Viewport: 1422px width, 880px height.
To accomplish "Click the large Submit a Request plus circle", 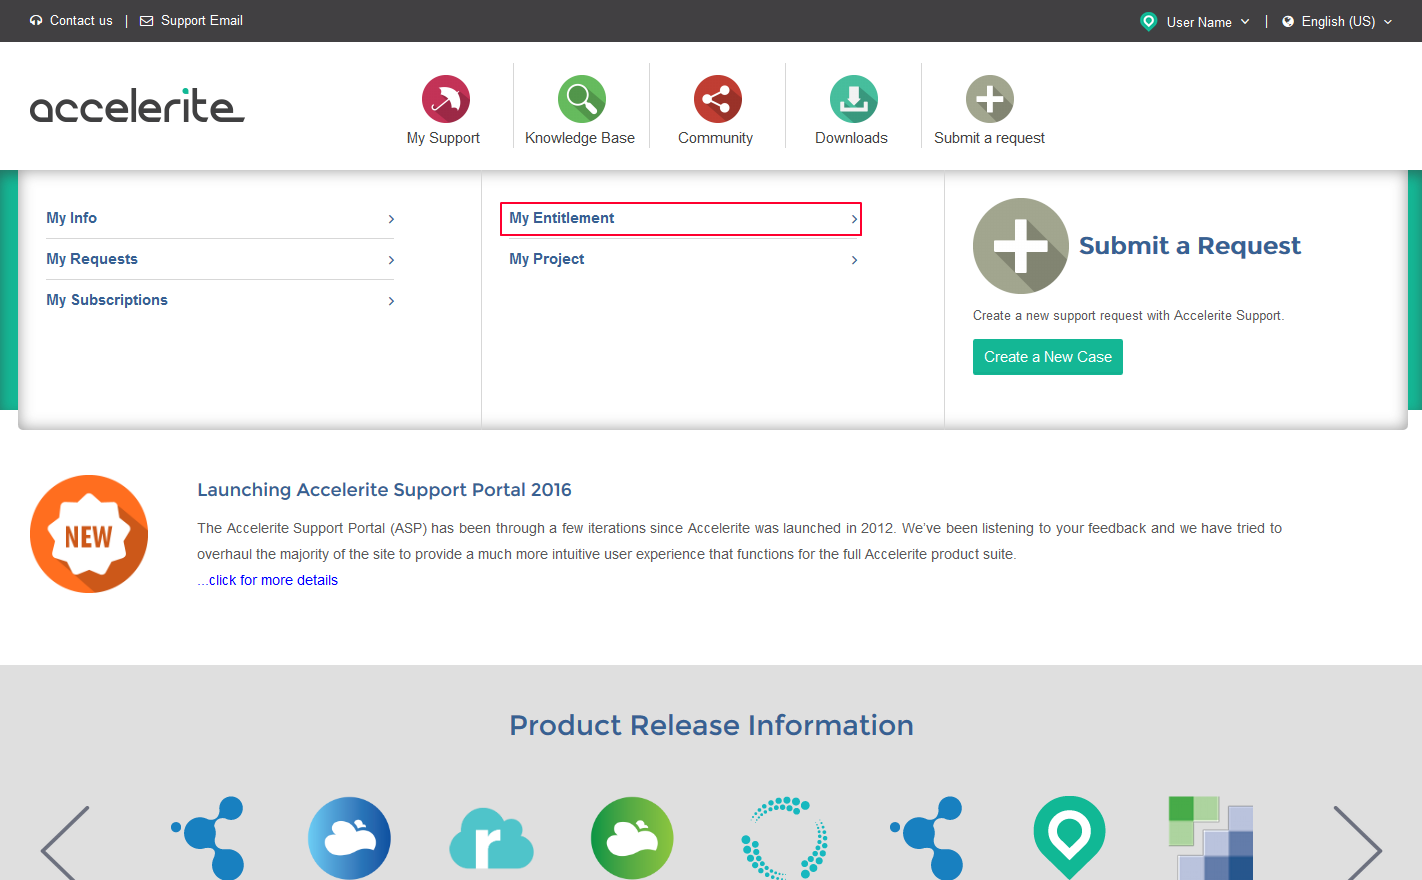I will pos(1021,246).
